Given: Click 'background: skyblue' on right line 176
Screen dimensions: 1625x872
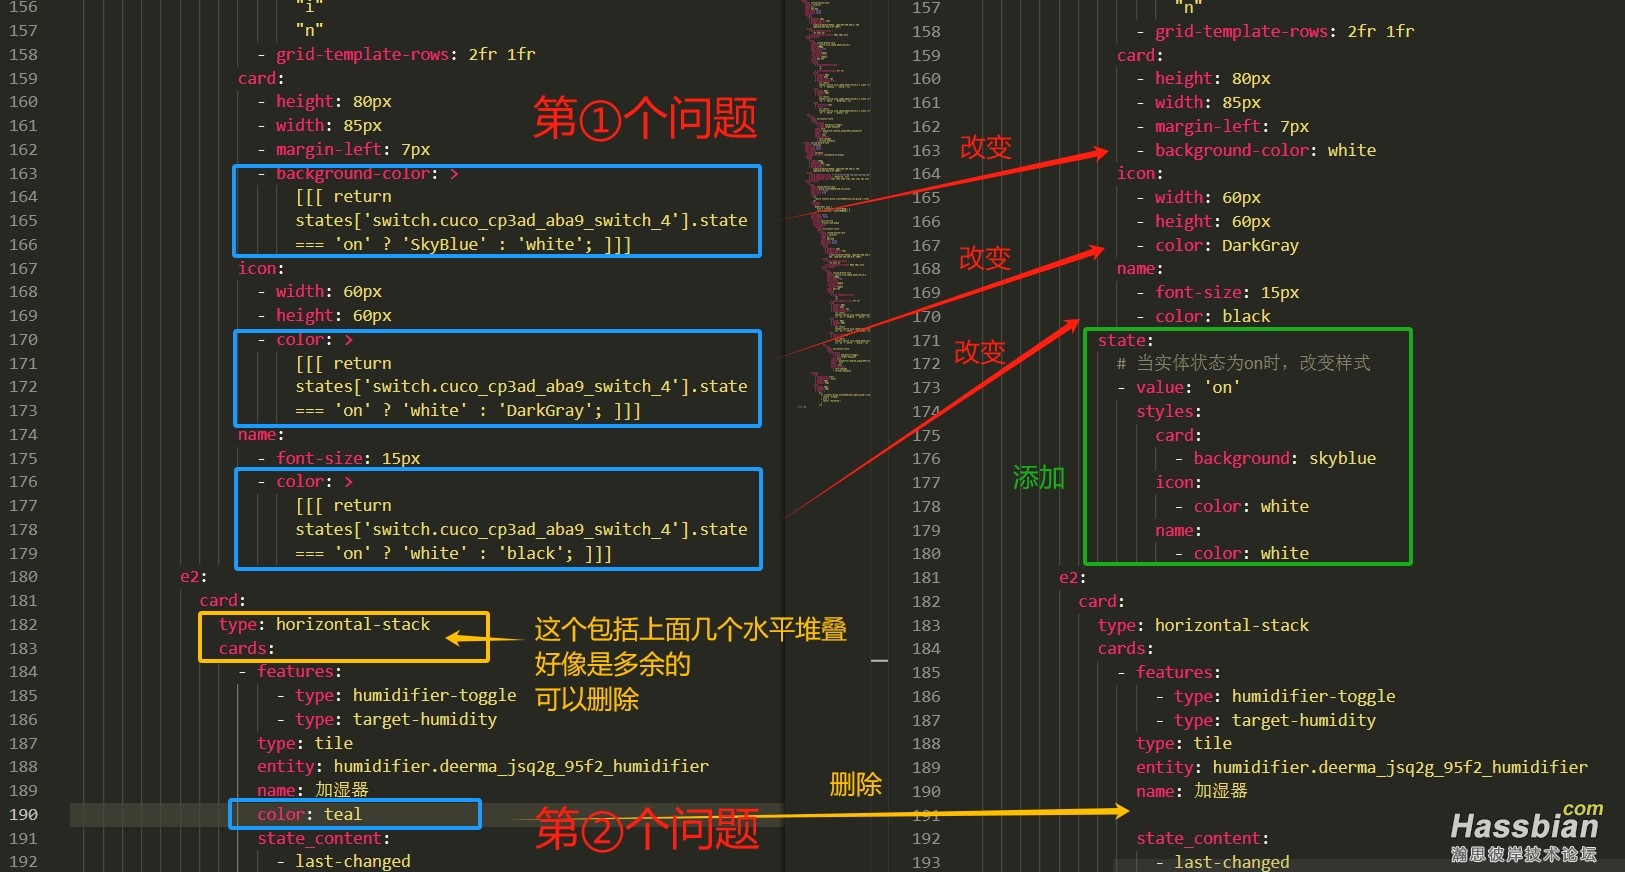Looking at the screenshot, I should point(1285,458).
